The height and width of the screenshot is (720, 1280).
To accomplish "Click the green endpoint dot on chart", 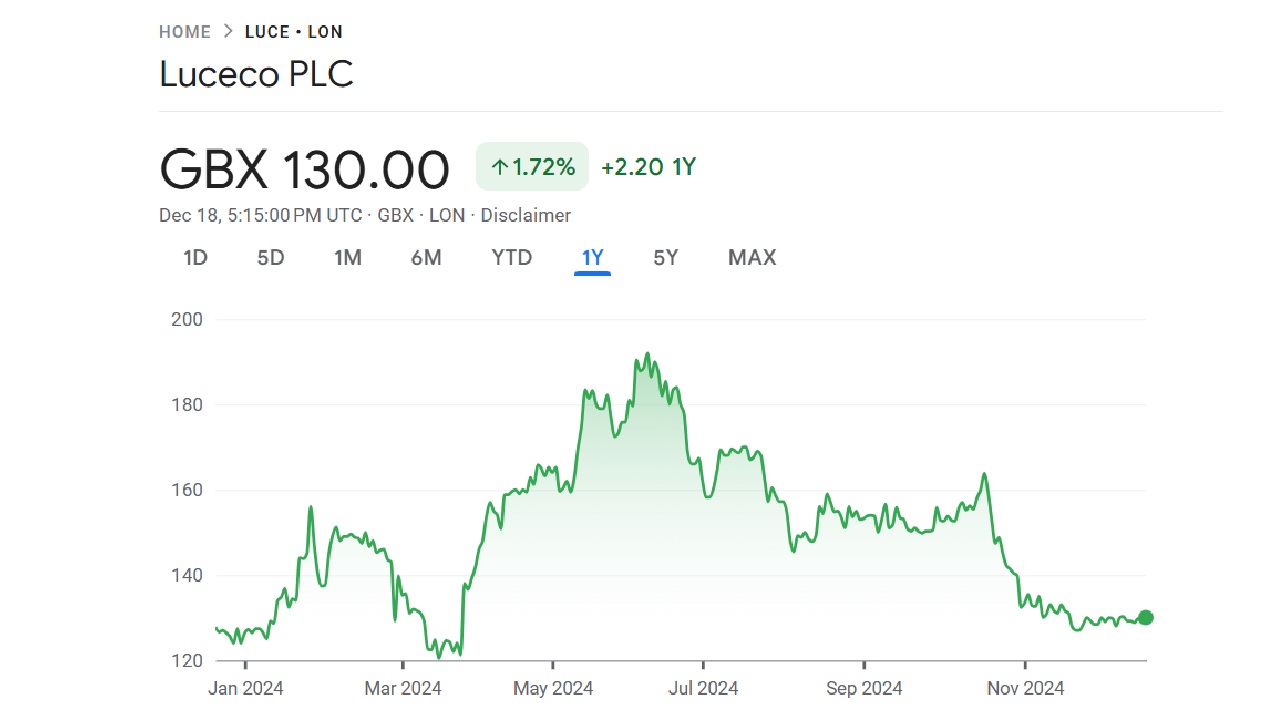I will [1145, 618].
